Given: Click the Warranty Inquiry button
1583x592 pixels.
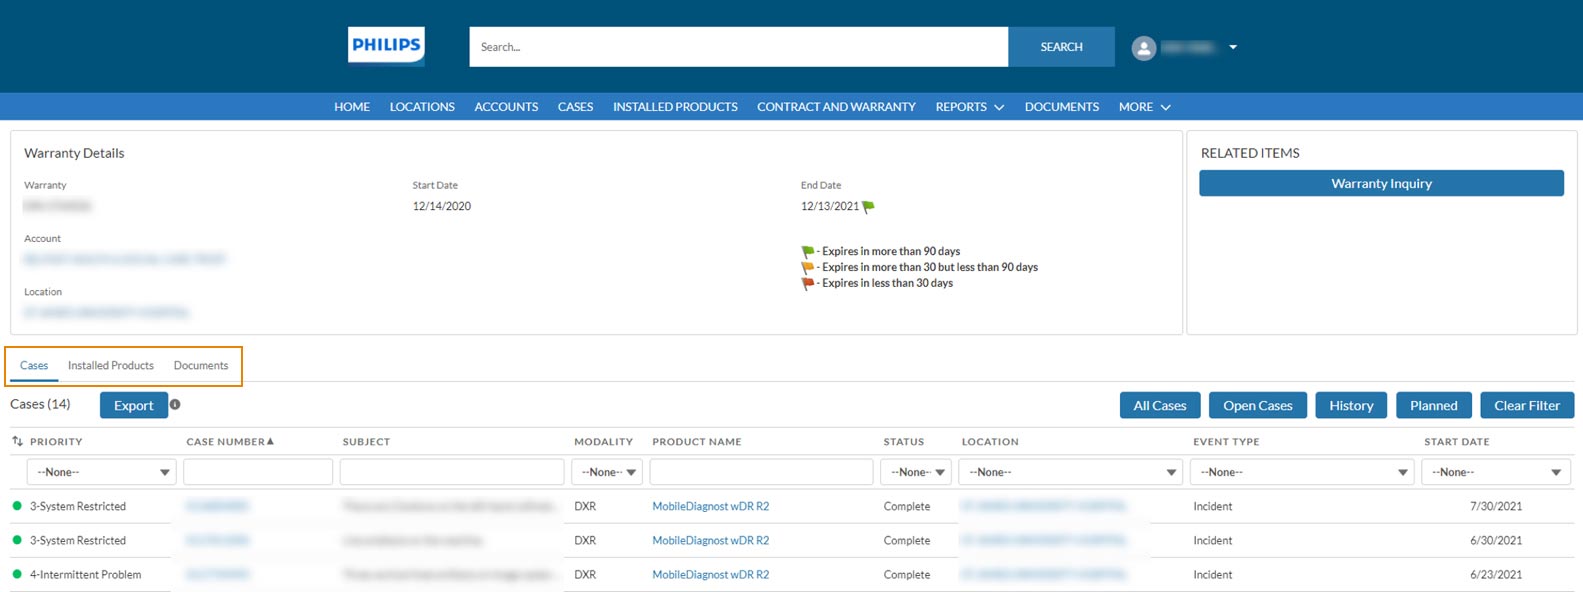Looking at the screenshot, I should tap(1381, 183).
